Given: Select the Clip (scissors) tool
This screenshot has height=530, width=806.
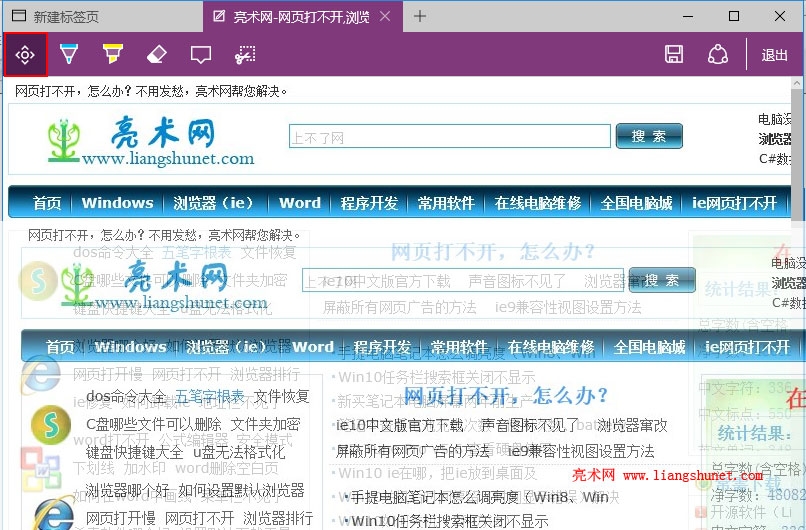Looking at the screenshot, I should point(245,54).
